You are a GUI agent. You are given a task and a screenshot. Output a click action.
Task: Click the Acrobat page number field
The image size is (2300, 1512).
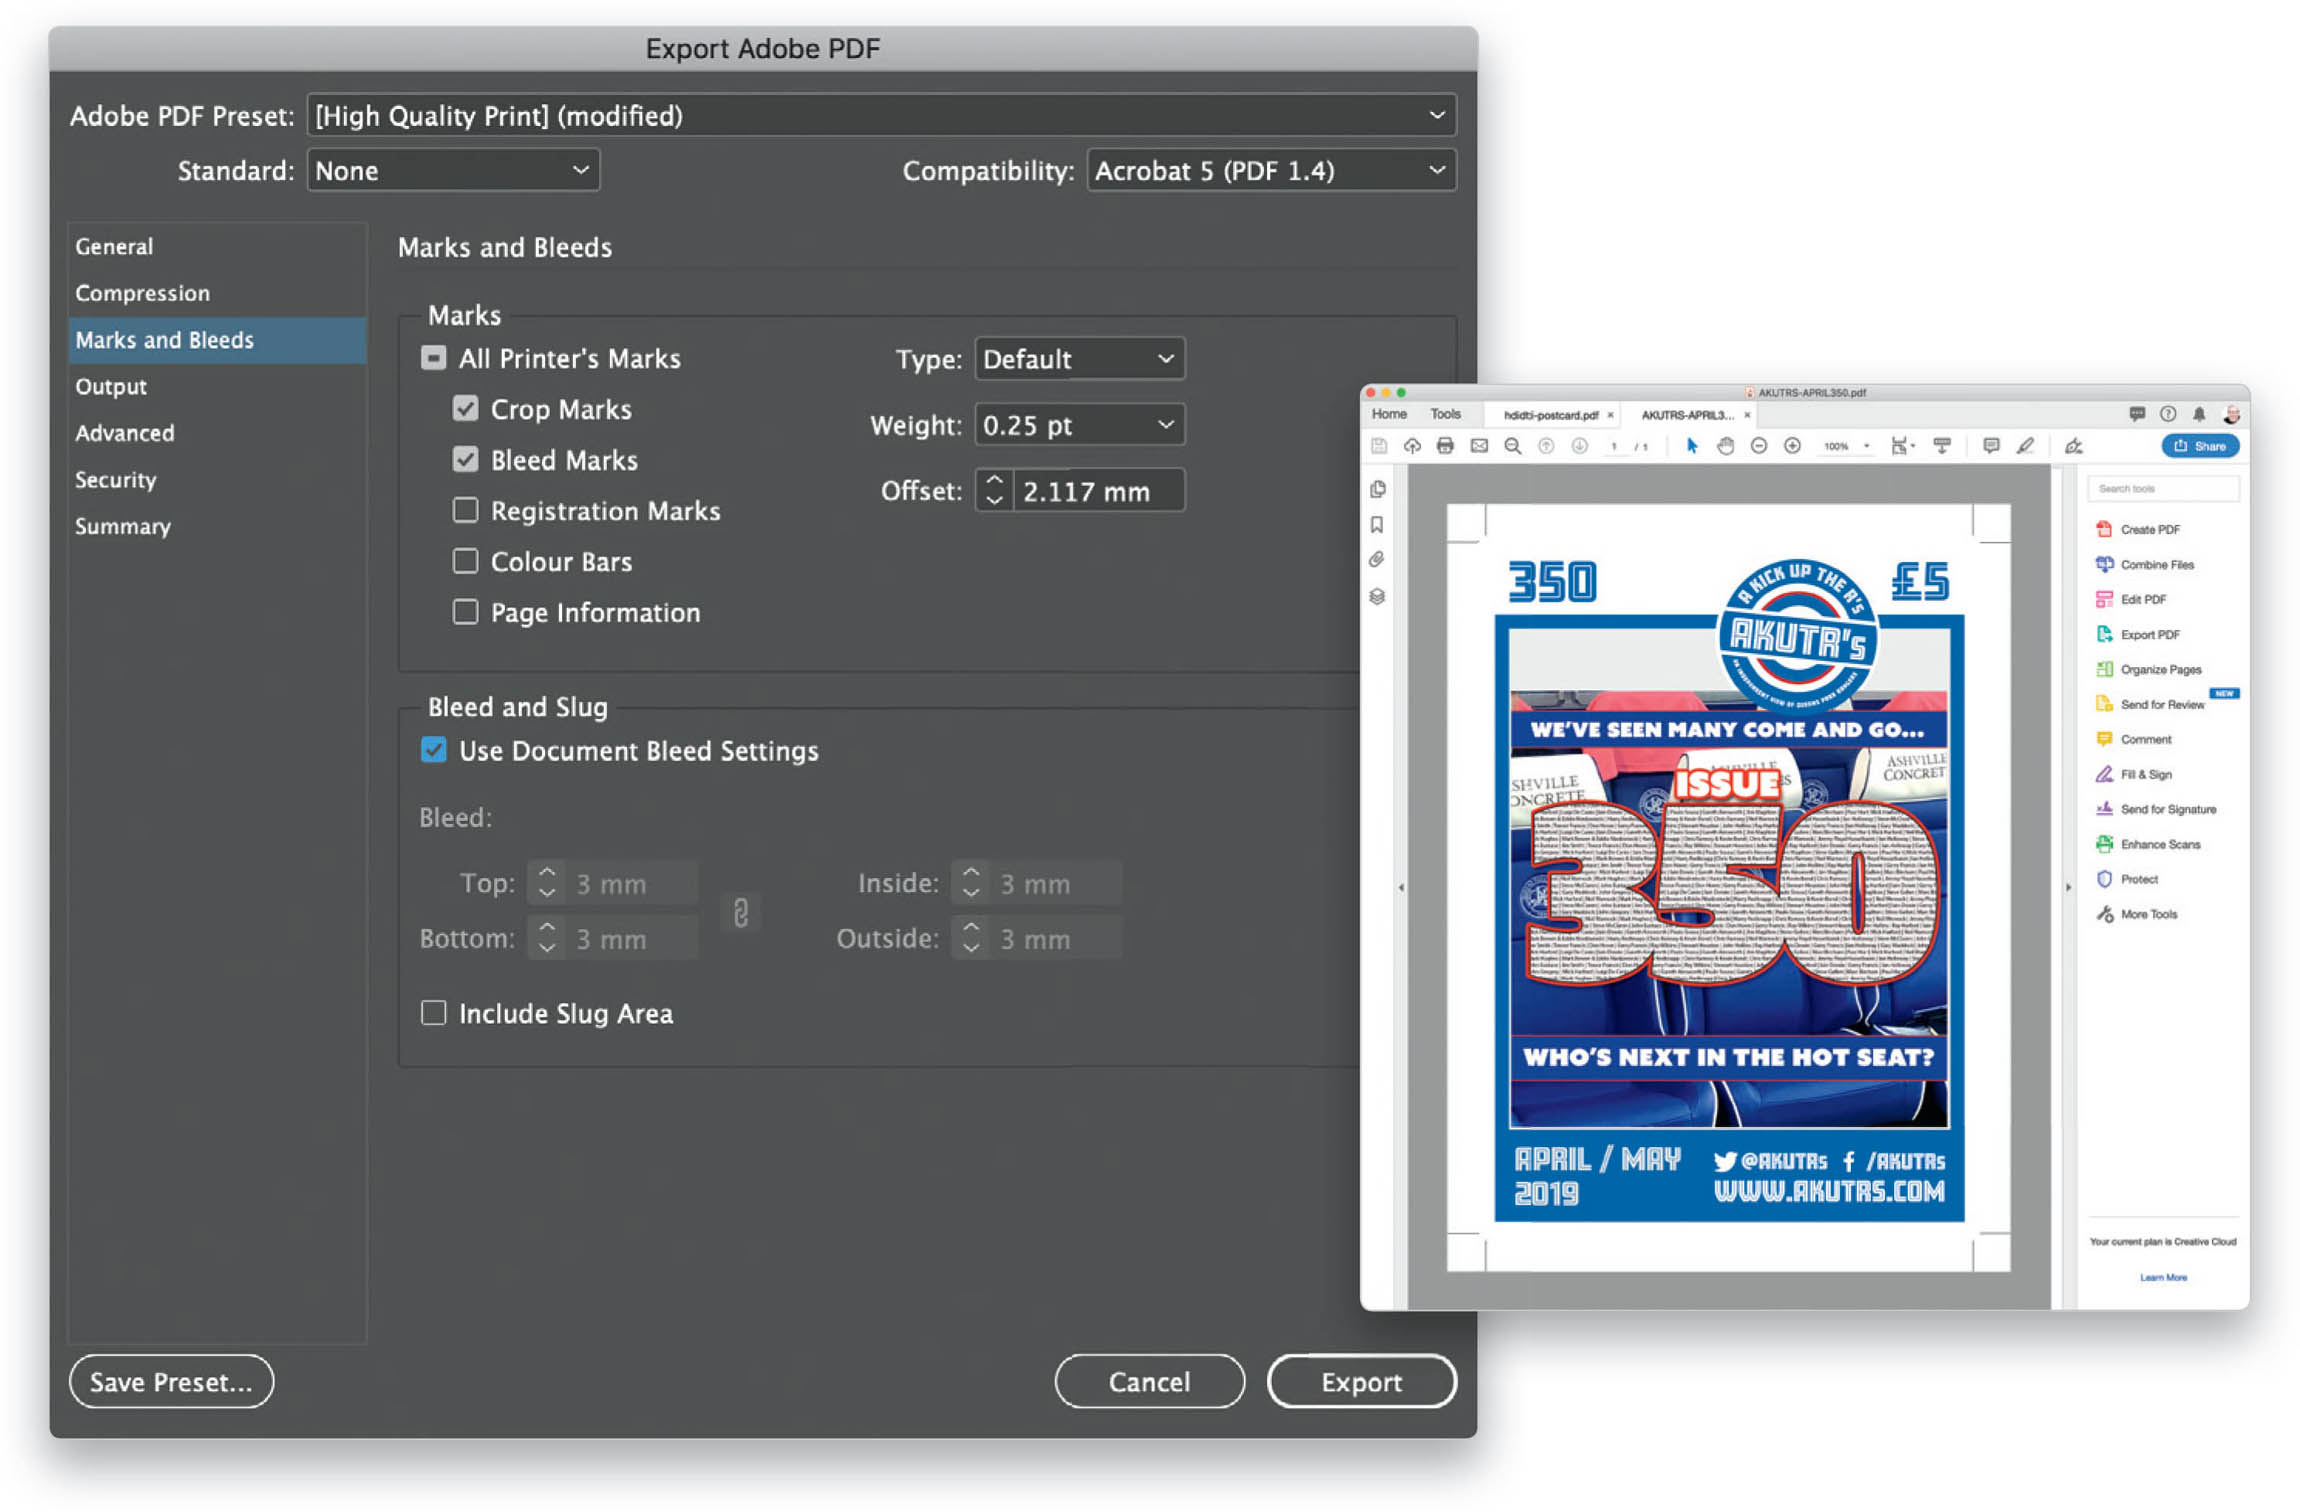1614,446
